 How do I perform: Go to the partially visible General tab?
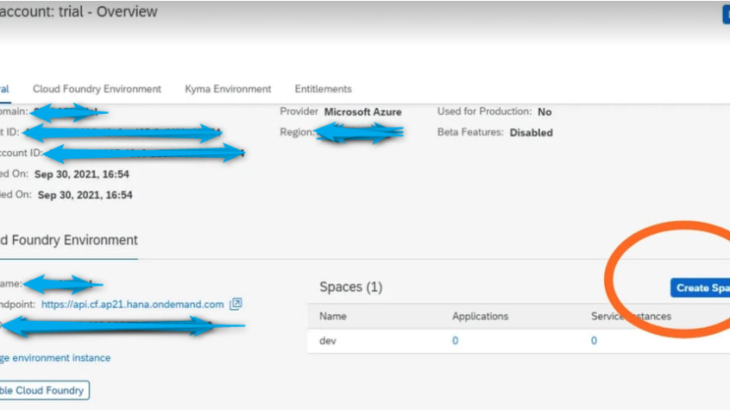4,89
